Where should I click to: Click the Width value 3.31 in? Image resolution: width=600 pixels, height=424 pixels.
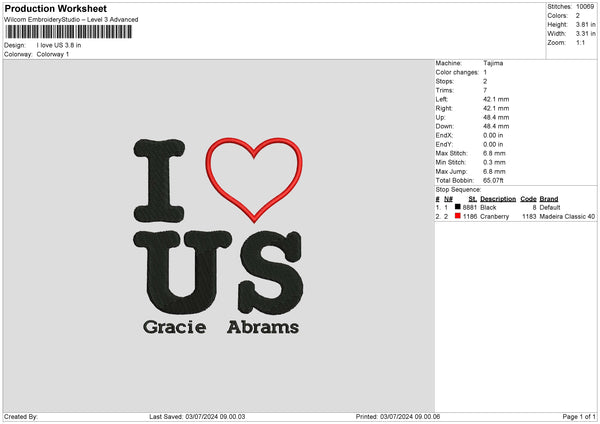pyautogui.click(x=585, y=34)
